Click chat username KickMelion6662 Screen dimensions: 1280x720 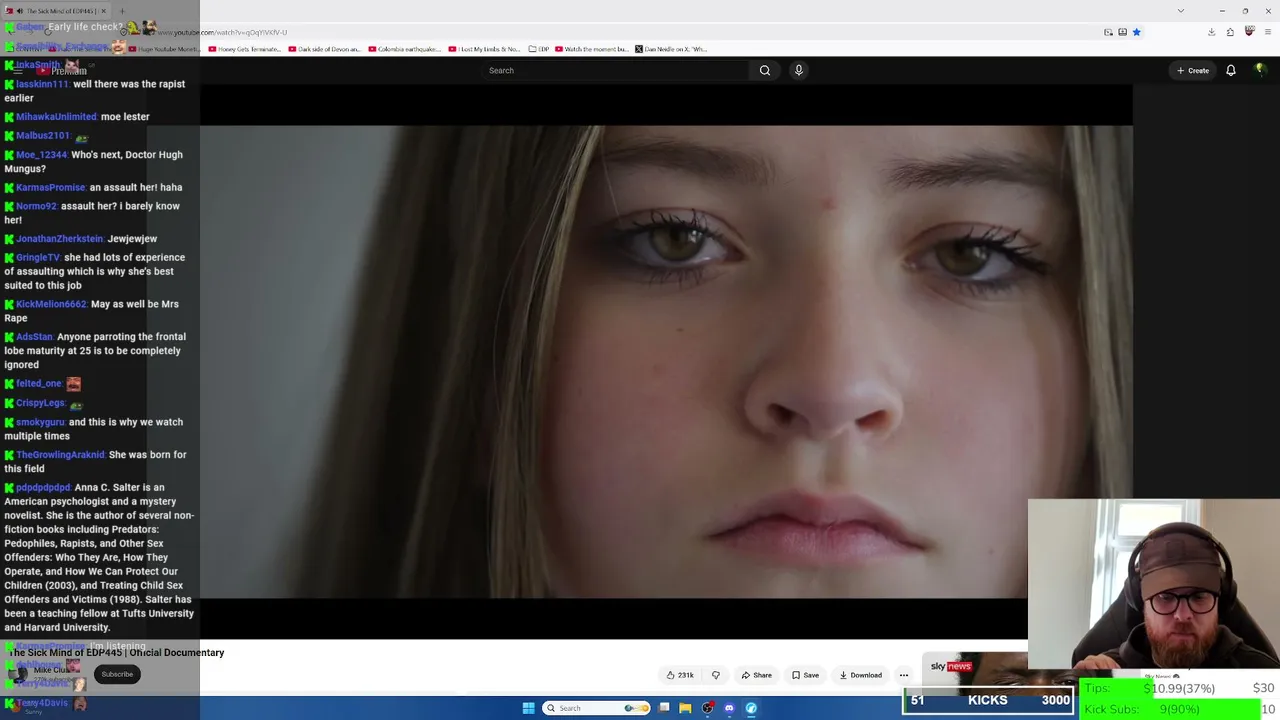[x=51, y=304]
